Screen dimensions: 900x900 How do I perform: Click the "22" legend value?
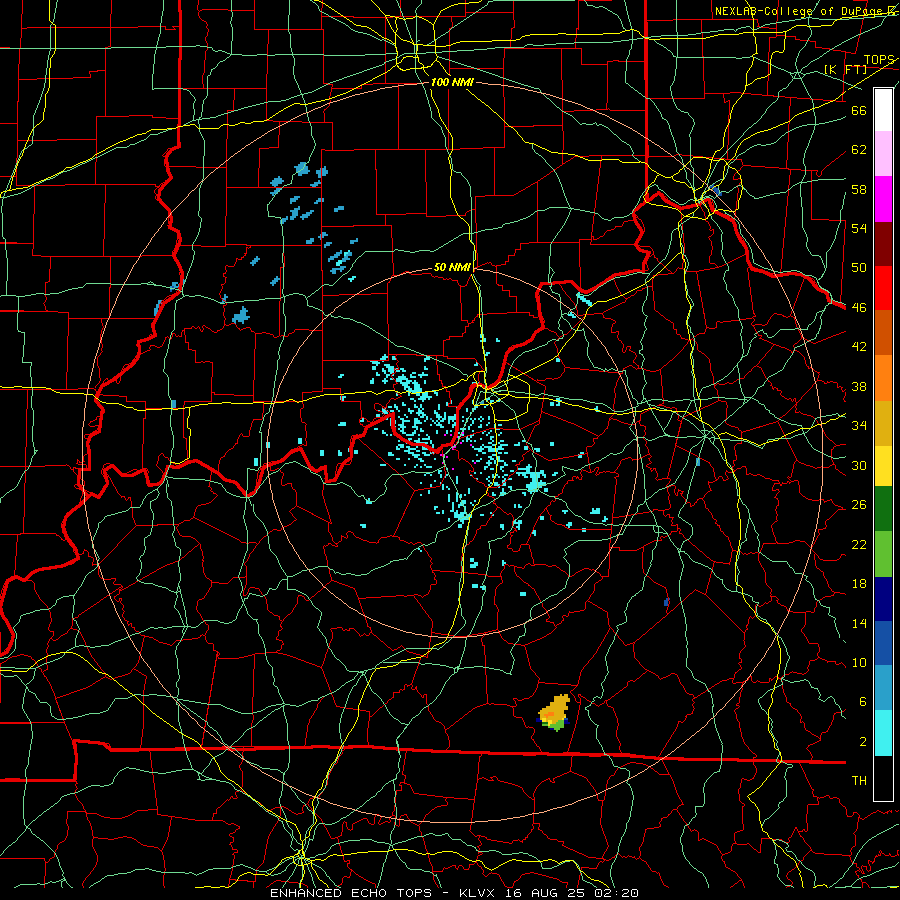tap(859, 544)
